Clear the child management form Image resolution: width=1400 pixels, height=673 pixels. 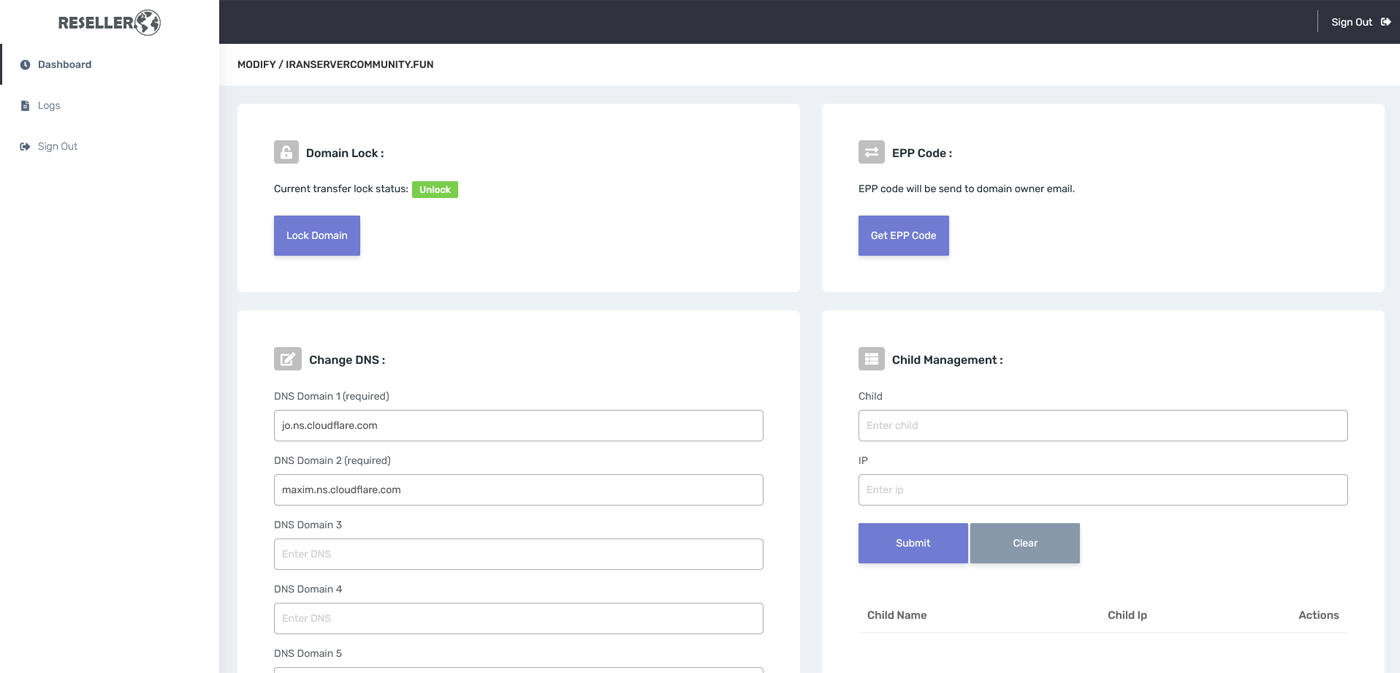(x=1024, y=543)
